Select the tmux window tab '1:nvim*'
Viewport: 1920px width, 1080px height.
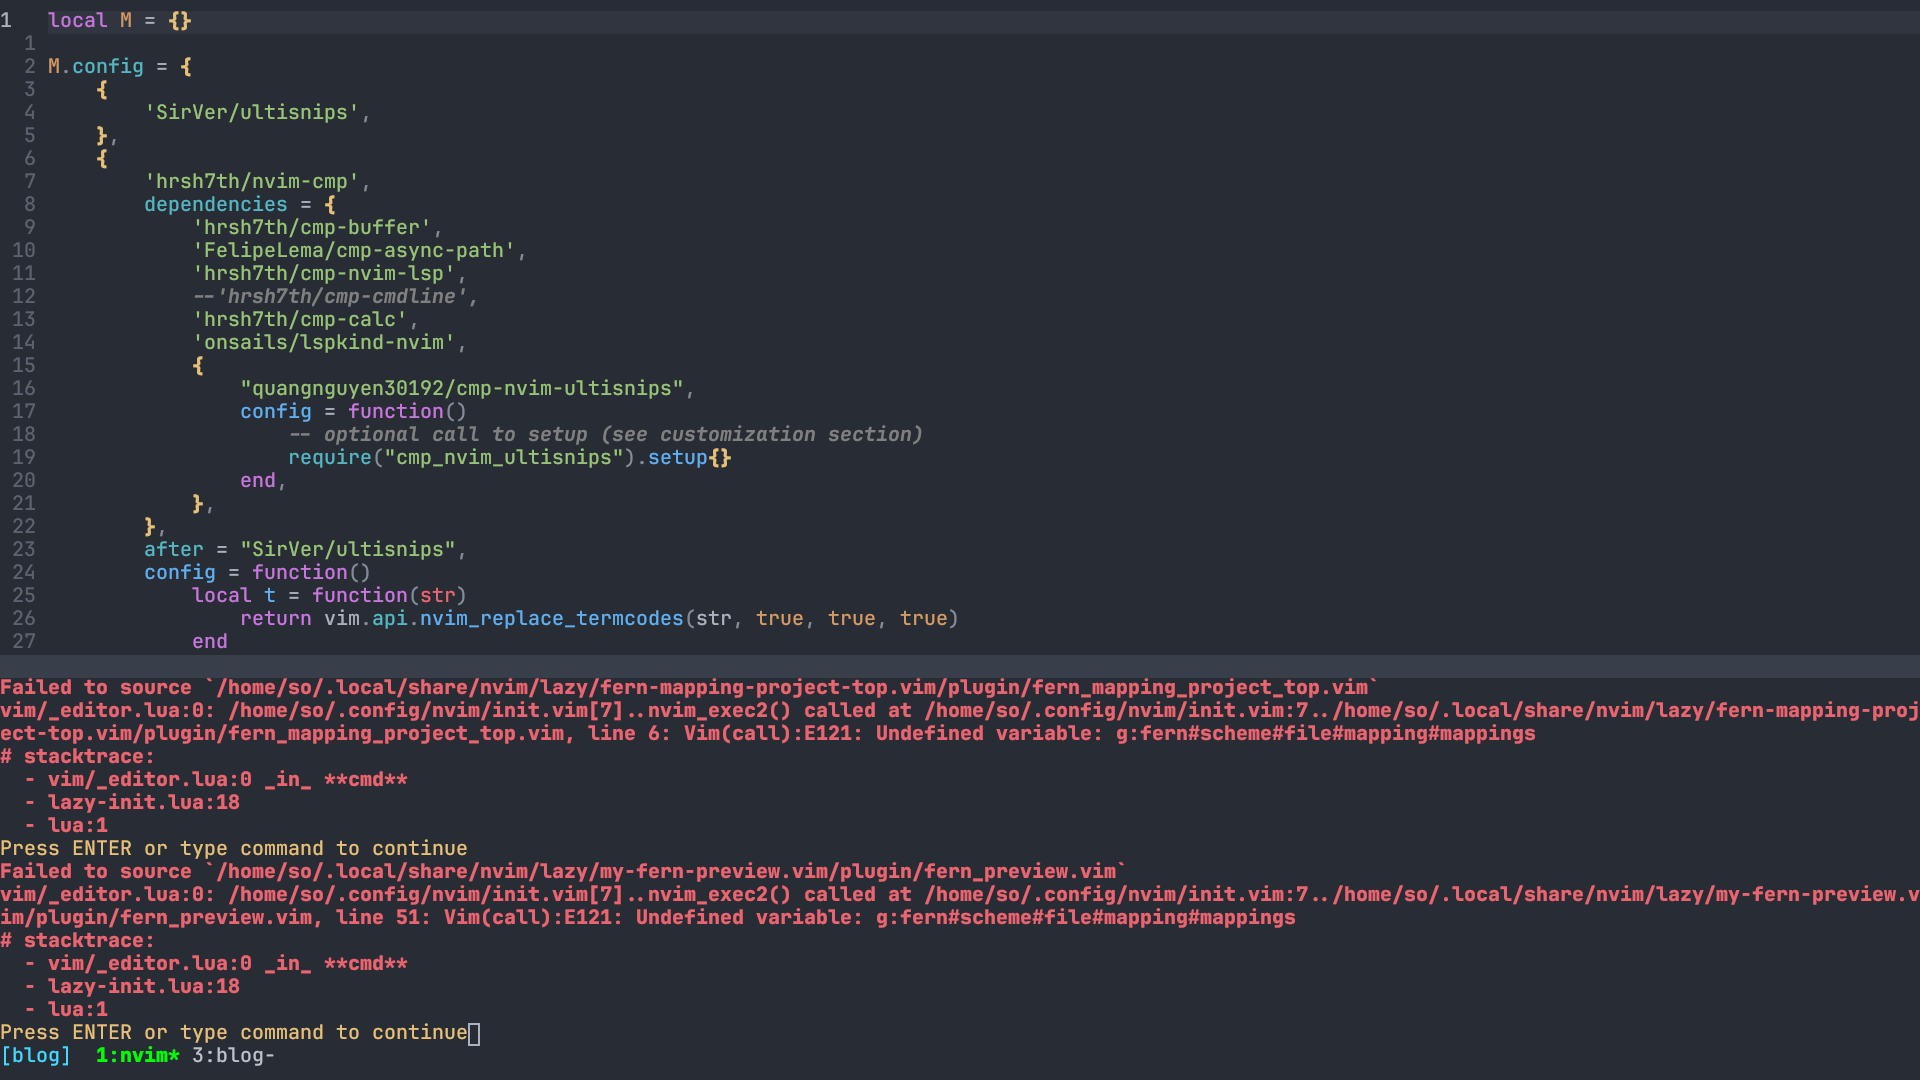(138, 1055)
